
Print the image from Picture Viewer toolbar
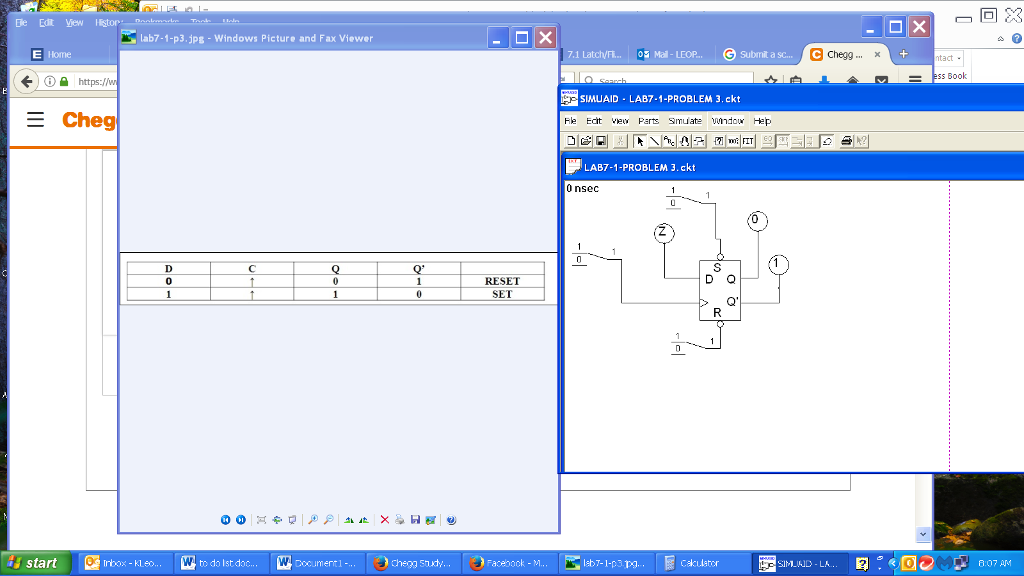point(398,520)
